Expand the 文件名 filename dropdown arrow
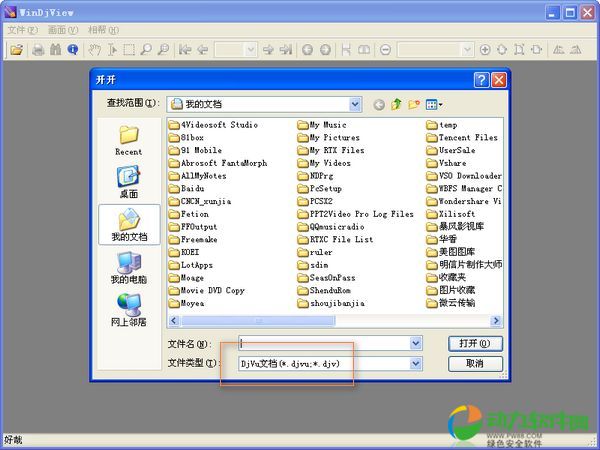 pyautogui.click(x=416, y=343)
